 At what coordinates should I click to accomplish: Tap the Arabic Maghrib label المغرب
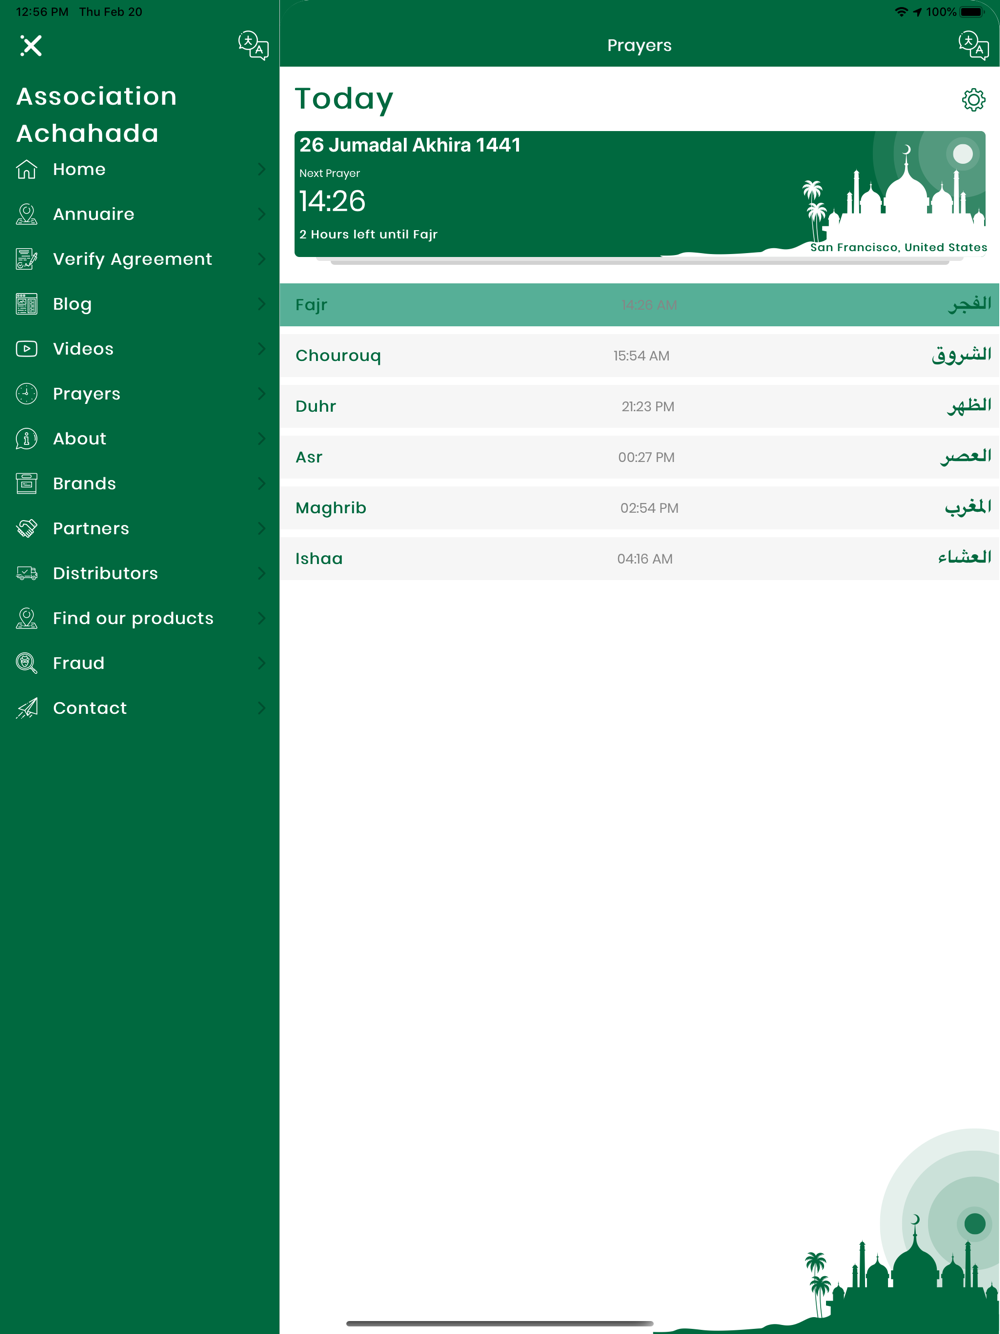(x=967, y=507)
